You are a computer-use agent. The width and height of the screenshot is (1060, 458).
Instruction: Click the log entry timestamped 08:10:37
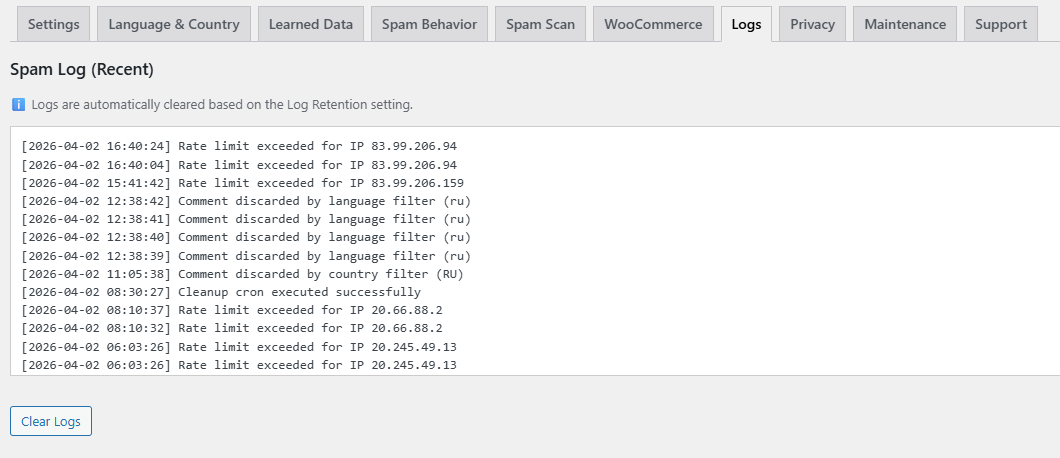231,310
